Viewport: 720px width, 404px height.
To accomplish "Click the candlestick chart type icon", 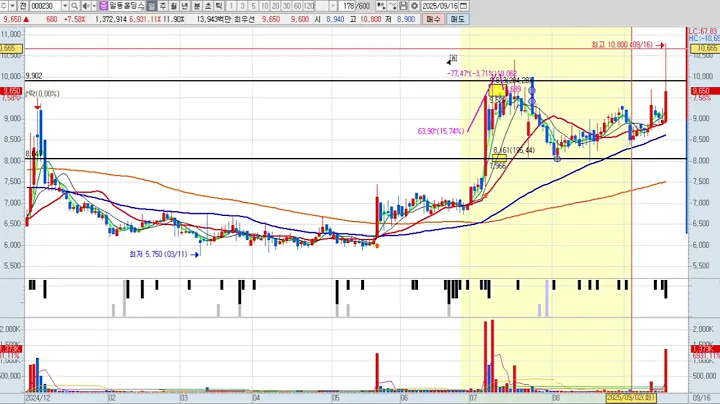I will click(x=381, y=6).
